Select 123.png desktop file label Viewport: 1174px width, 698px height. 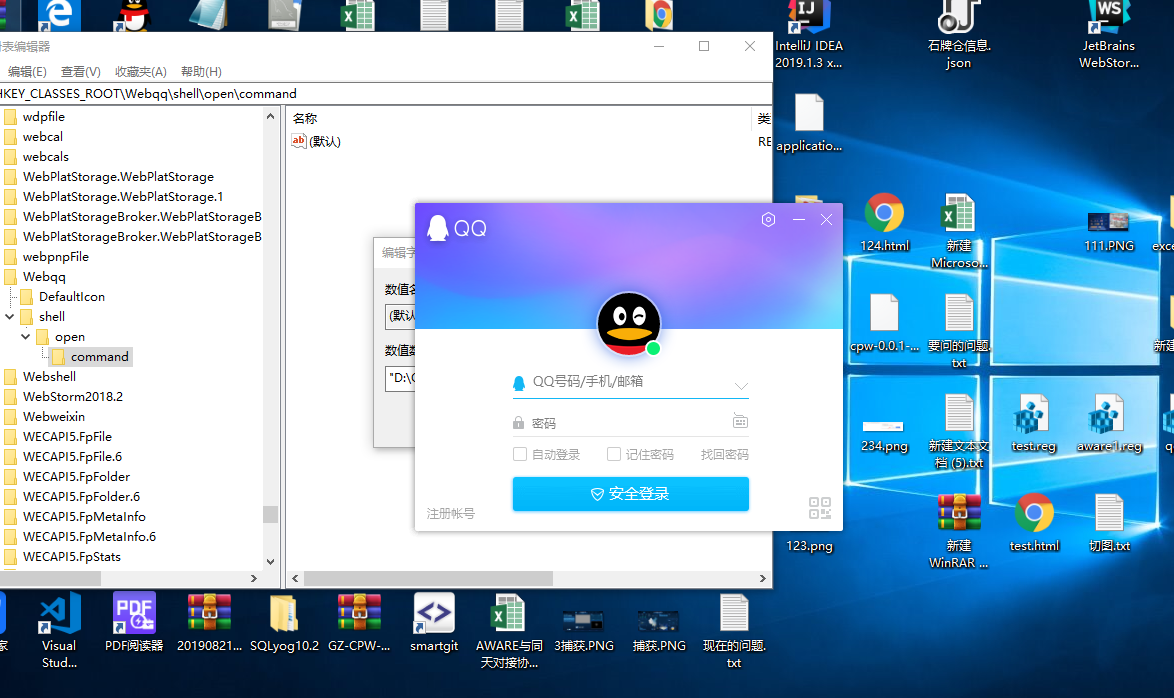click(809, 546)
